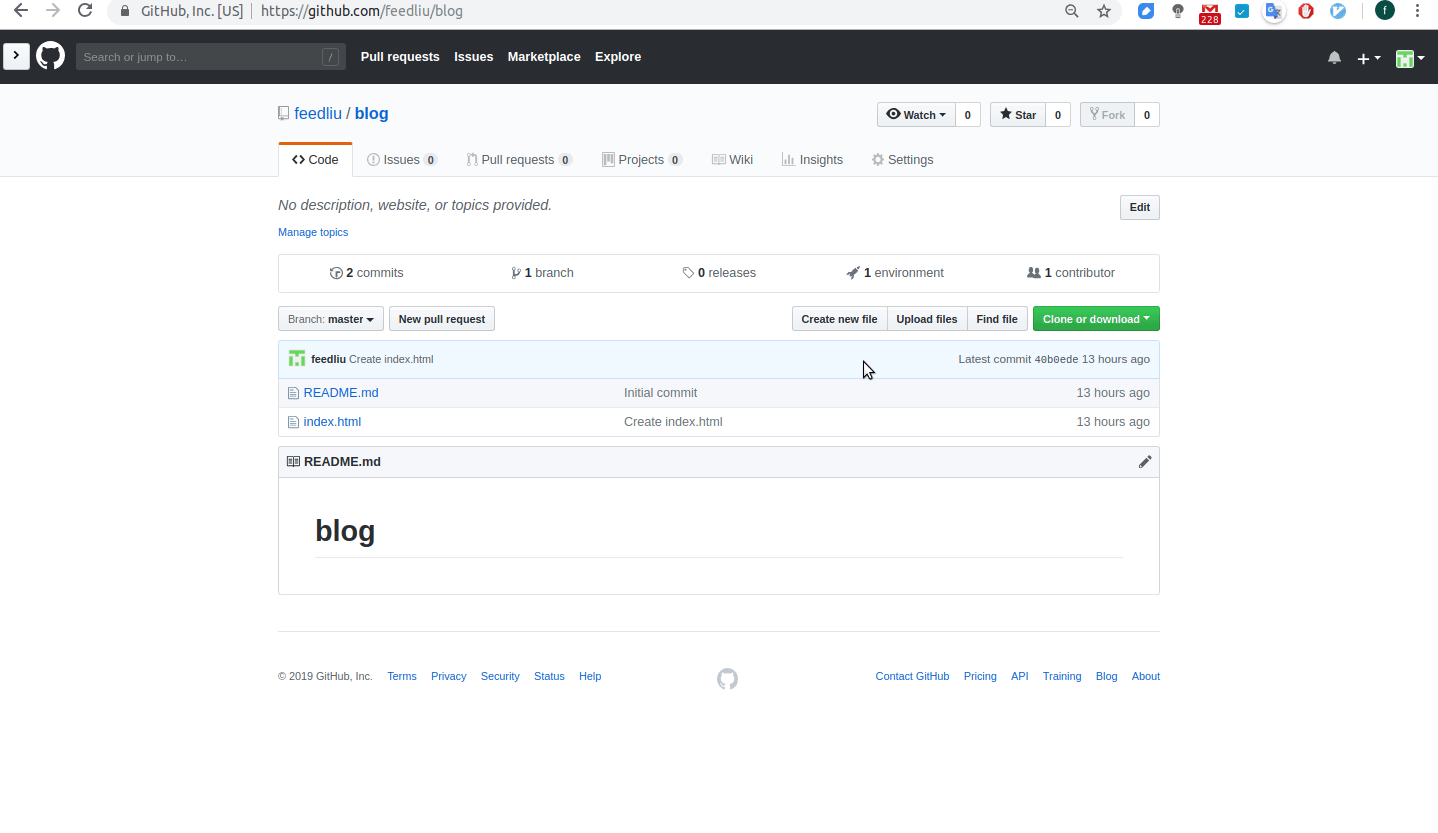
Task: Open the GitHub octocat logo home
Action: (x=51, y=56)
